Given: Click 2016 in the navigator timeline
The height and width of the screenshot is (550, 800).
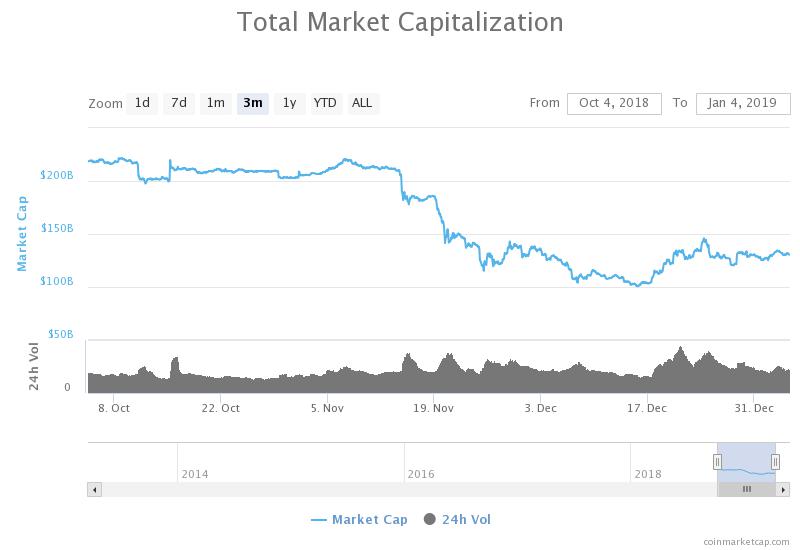Looking at the screenshot, I should [x=421, y=474].
